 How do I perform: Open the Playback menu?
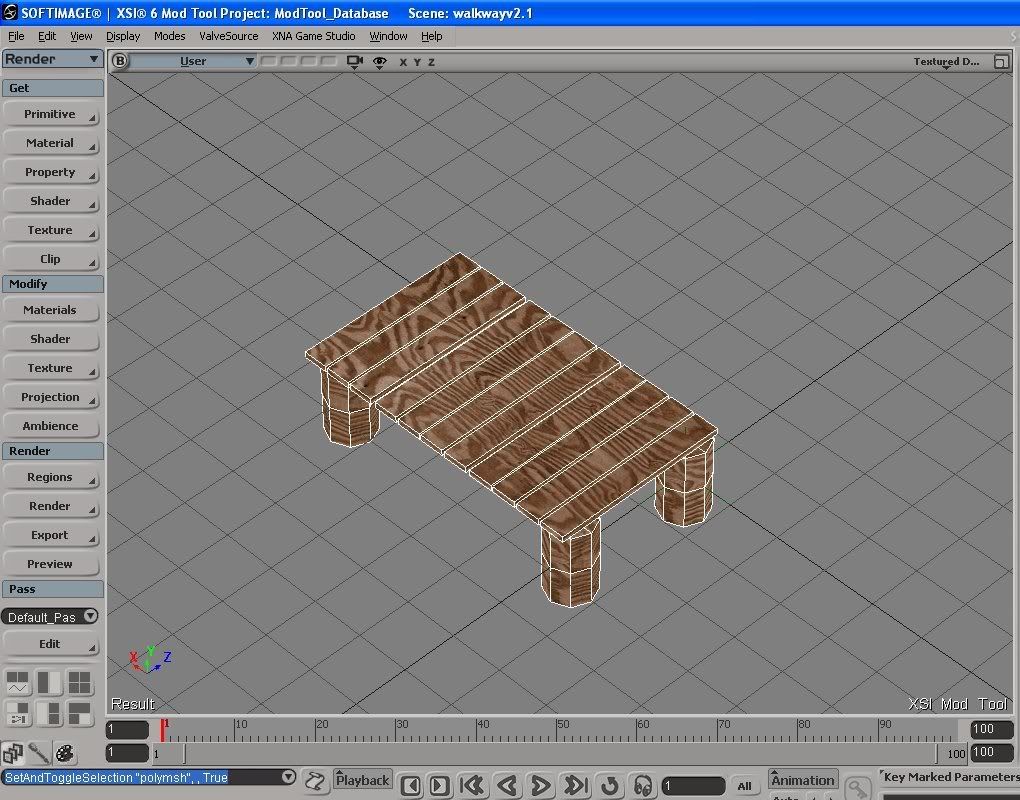tap(362, 780)
